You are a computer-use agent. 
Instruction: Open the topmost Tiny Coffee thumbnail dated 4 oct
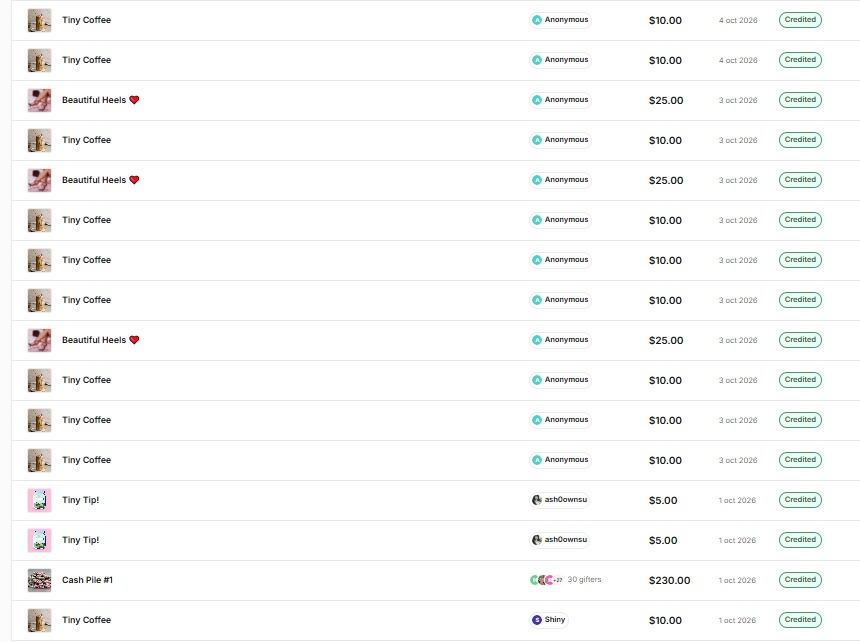39,20
